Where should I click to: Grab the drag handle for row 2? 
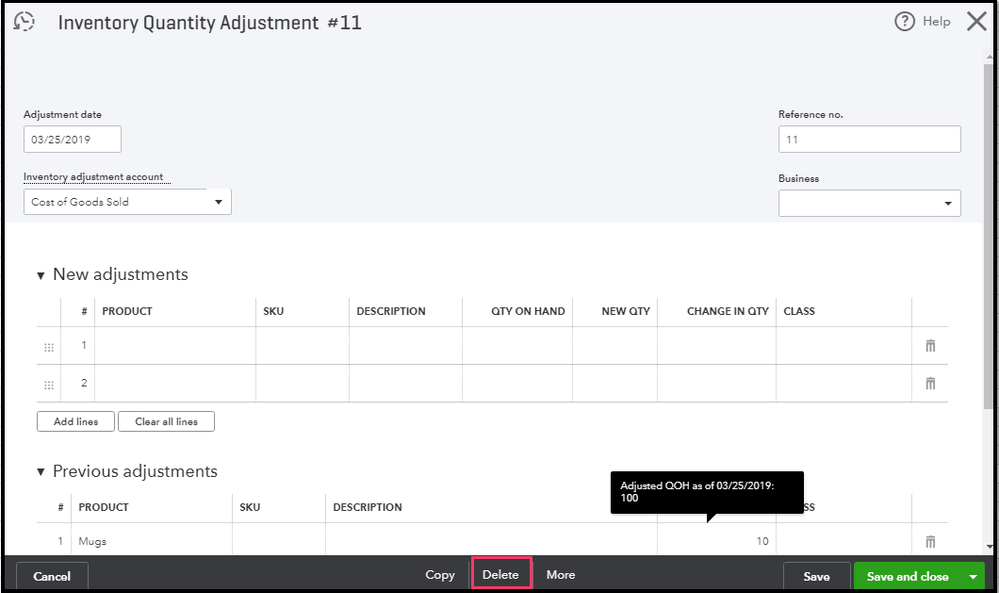coord(49,384)
